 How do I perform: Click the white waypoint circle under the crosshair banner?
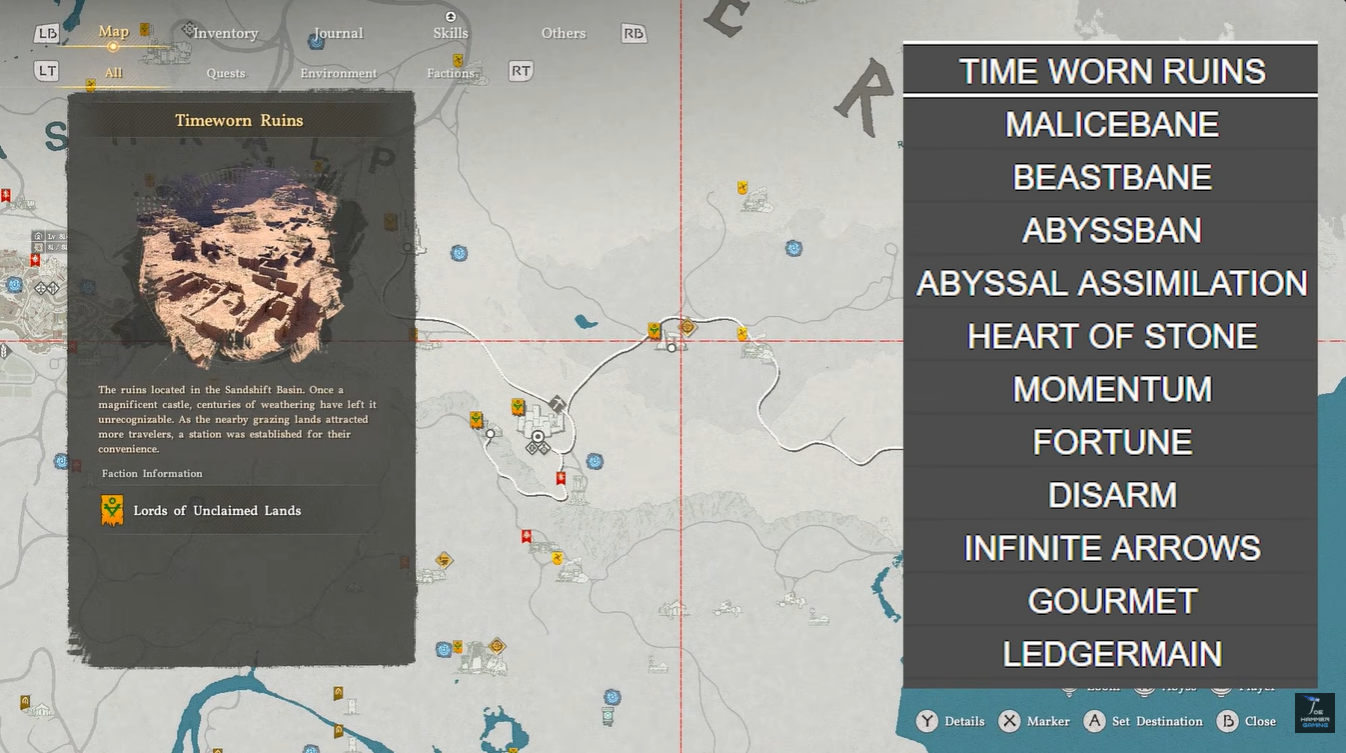[672, 348]
